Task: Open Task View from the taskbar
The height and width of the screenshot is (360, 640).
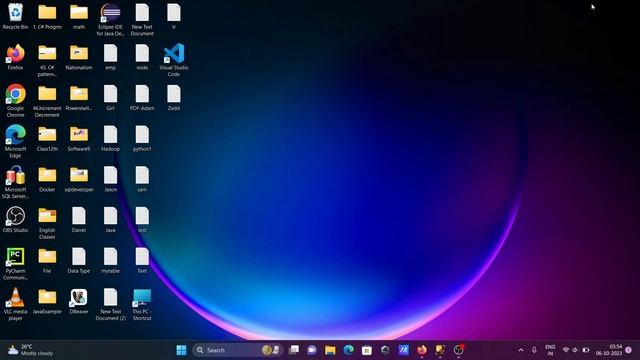Action: (293, 350)
